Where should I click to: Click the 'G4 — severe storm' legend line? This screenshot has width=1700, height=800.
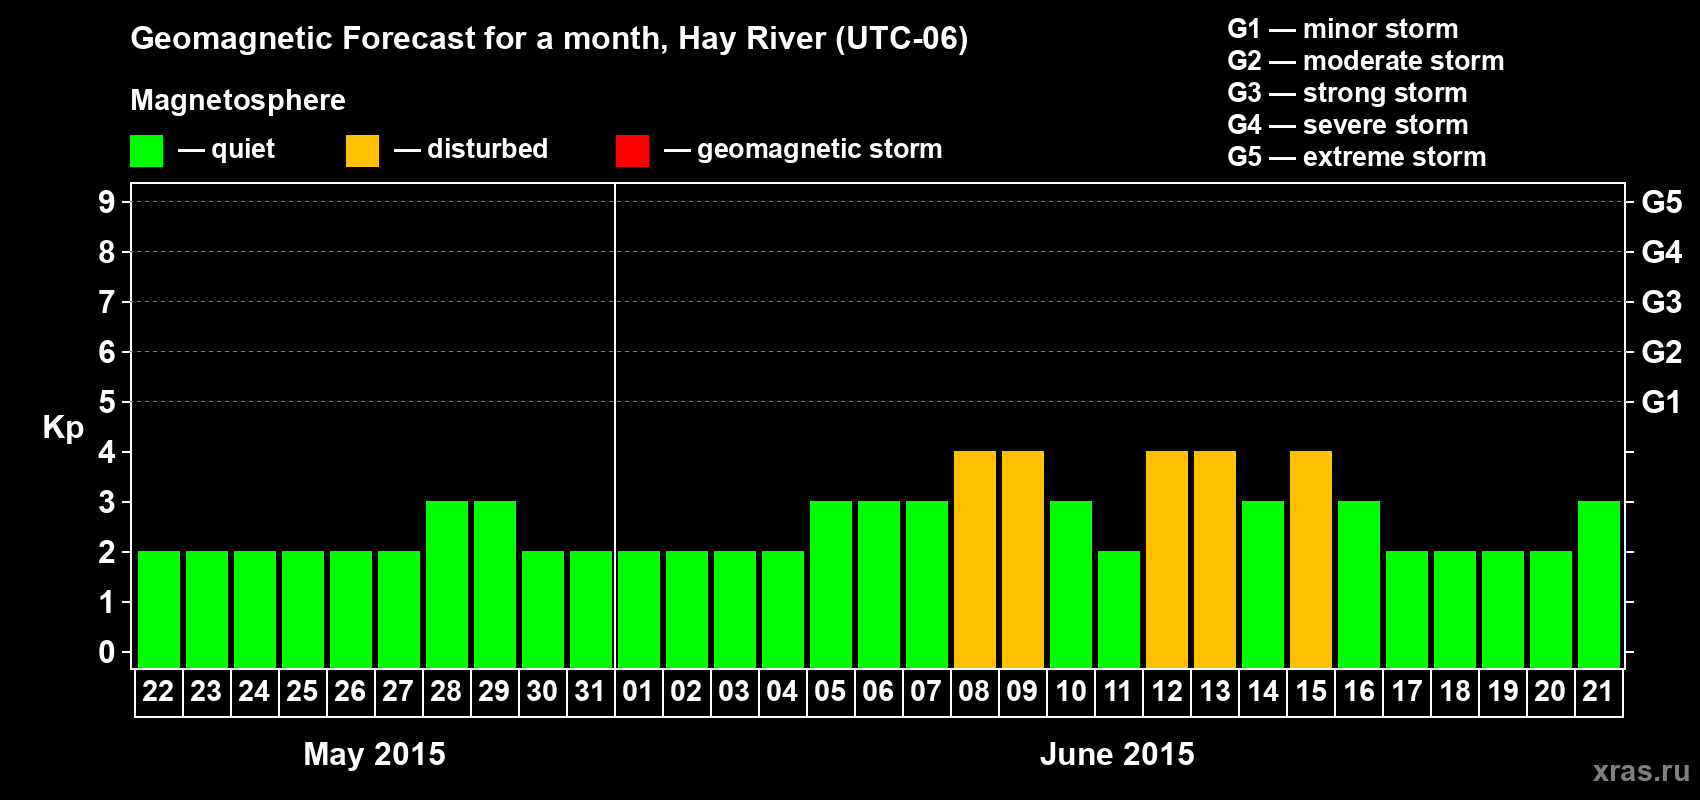(1348, 125)
